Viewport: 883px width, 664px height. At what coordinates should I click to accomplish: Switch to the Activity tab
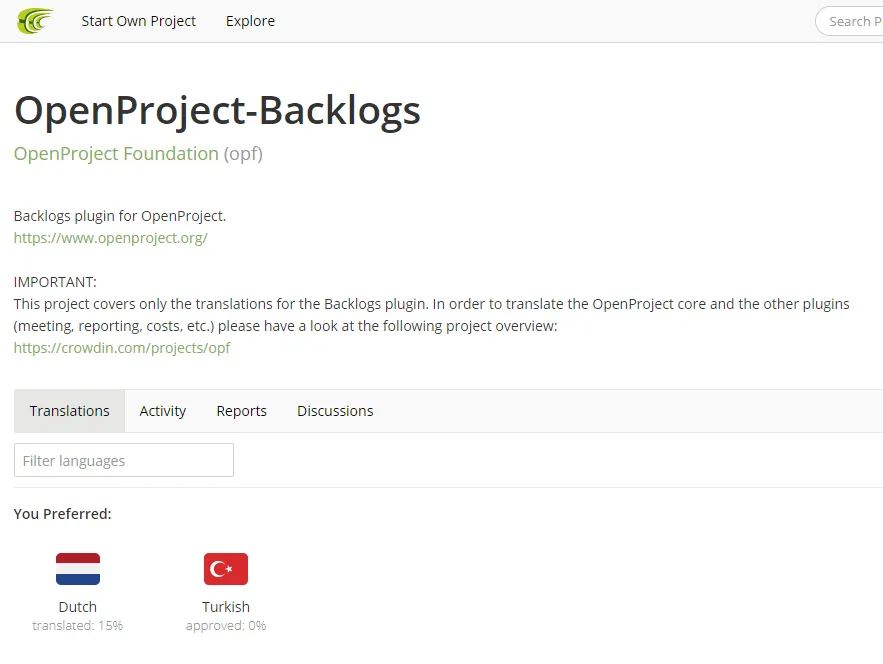point(163,411)
